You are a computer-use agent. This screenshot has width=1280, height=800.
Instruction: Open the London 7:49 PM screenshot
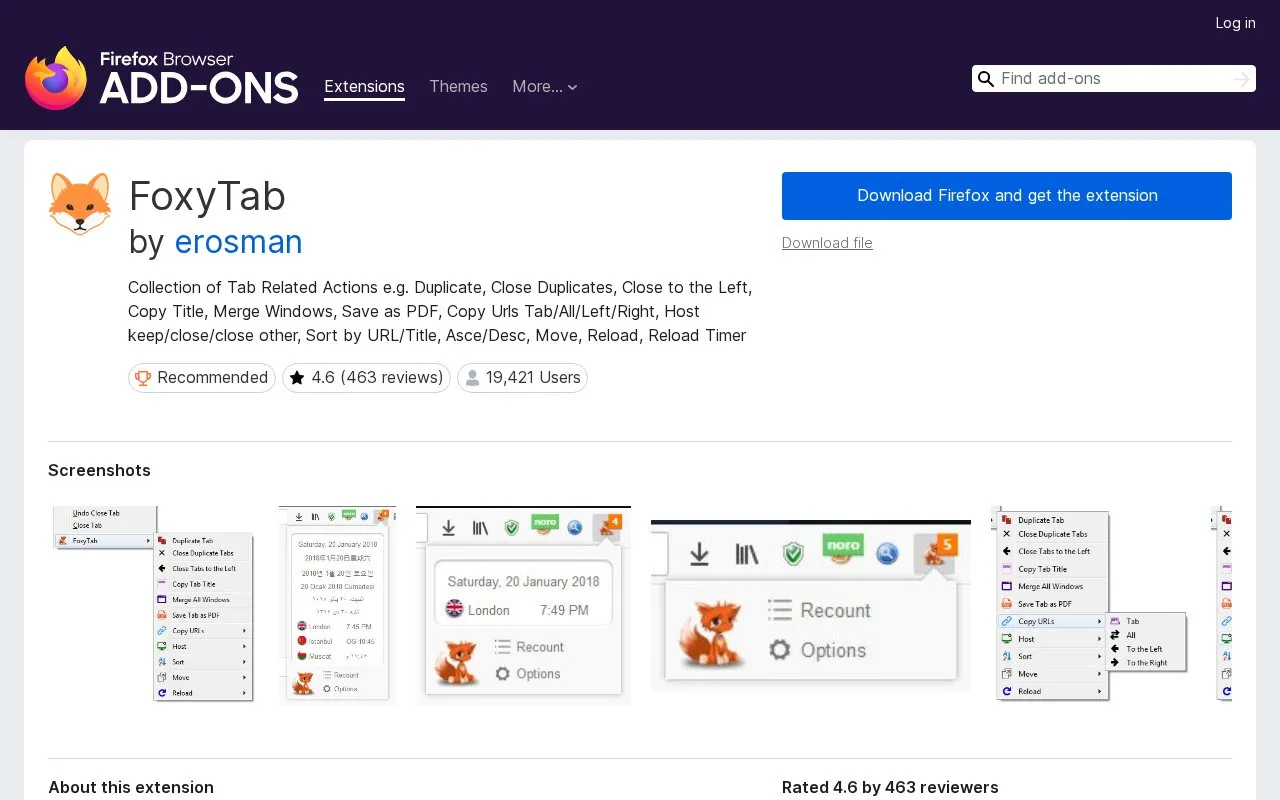[x=523, y=606]
